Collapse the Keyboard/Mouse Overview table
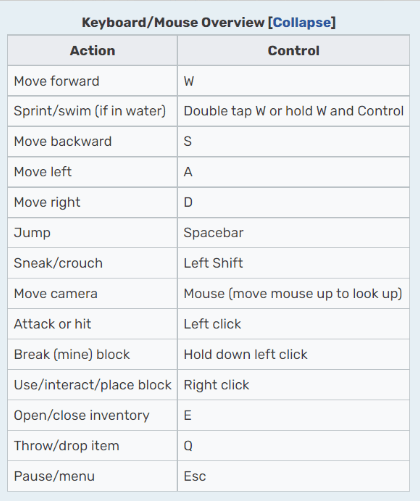420x501 pixels. pyautogui.click(x=302, y=23)
